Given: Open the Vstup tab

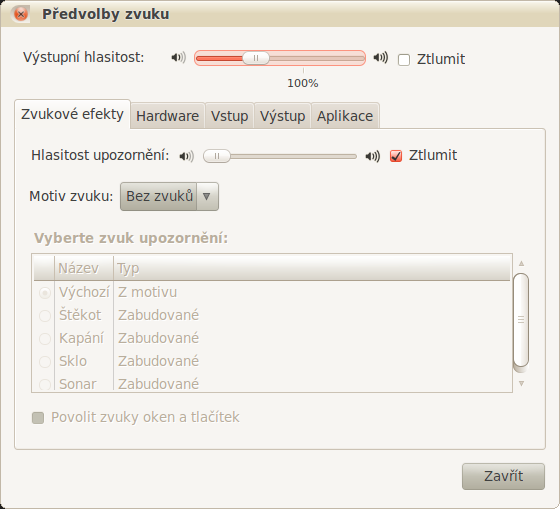Looking at the screenshot, I should click(x=229, y=116).
